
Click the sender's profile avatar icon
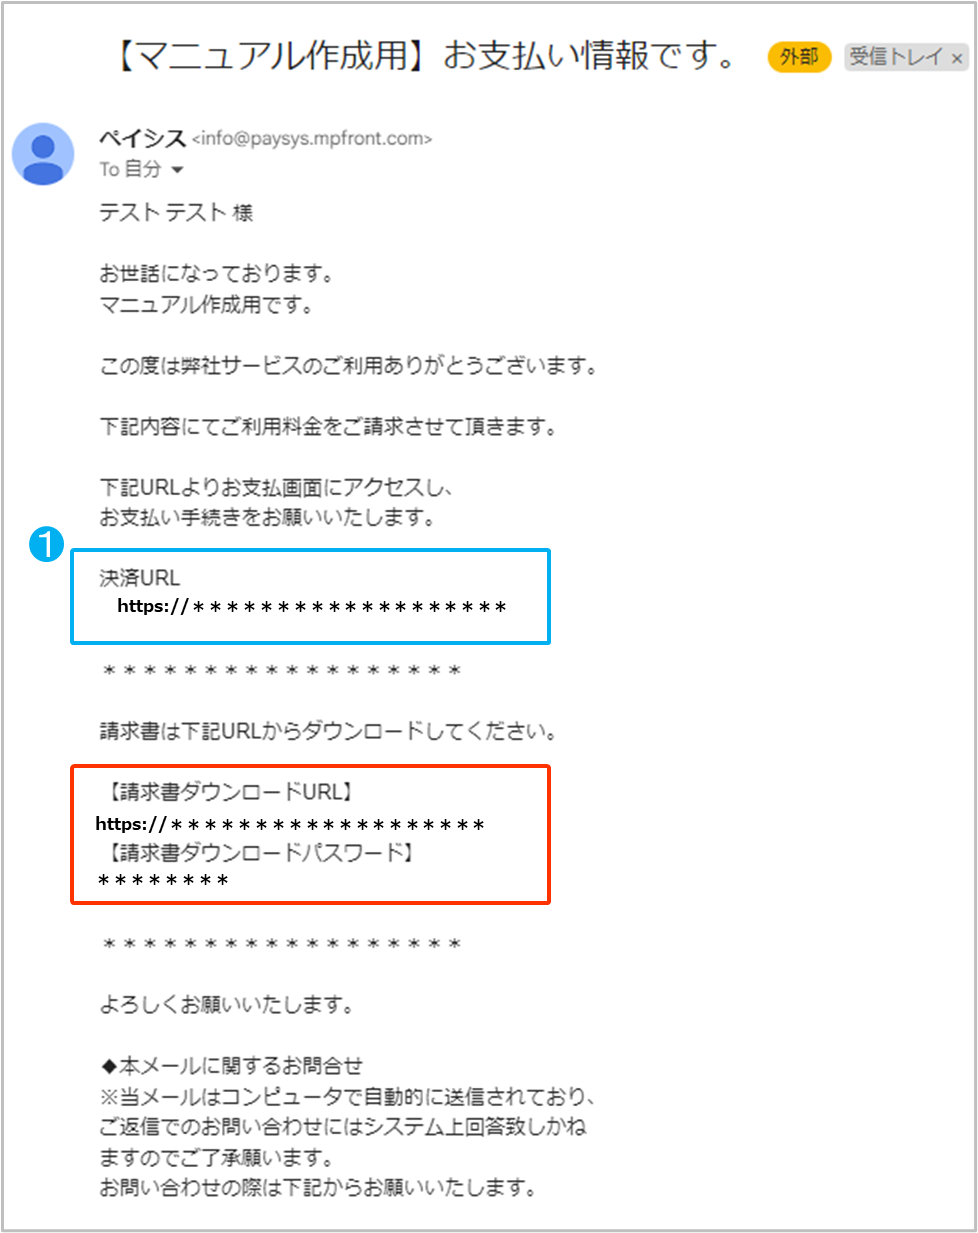click(x=43, y=154)
